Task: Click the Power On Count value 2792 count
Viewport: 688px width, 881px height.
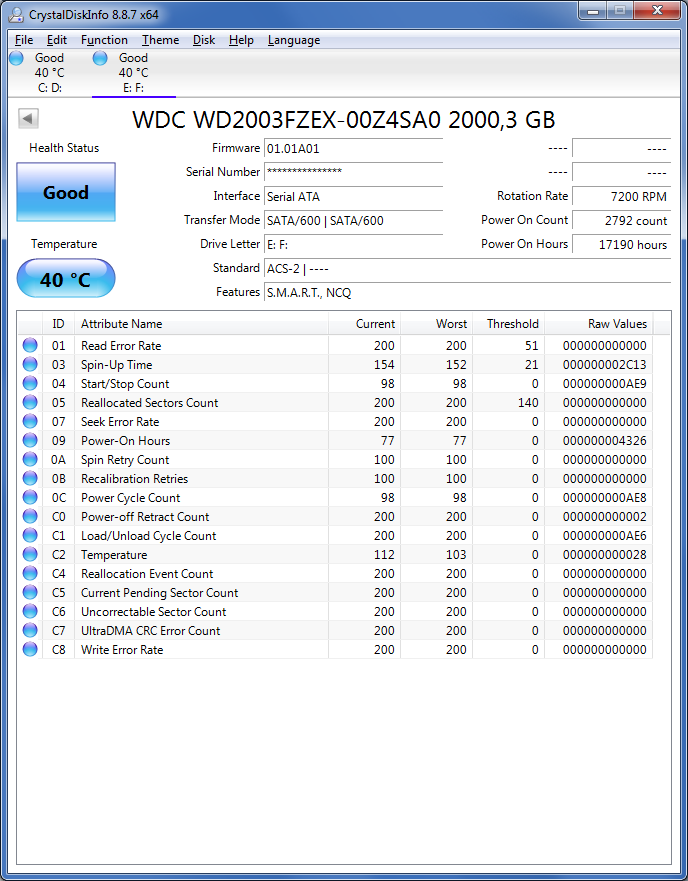Action: point(621,221)
